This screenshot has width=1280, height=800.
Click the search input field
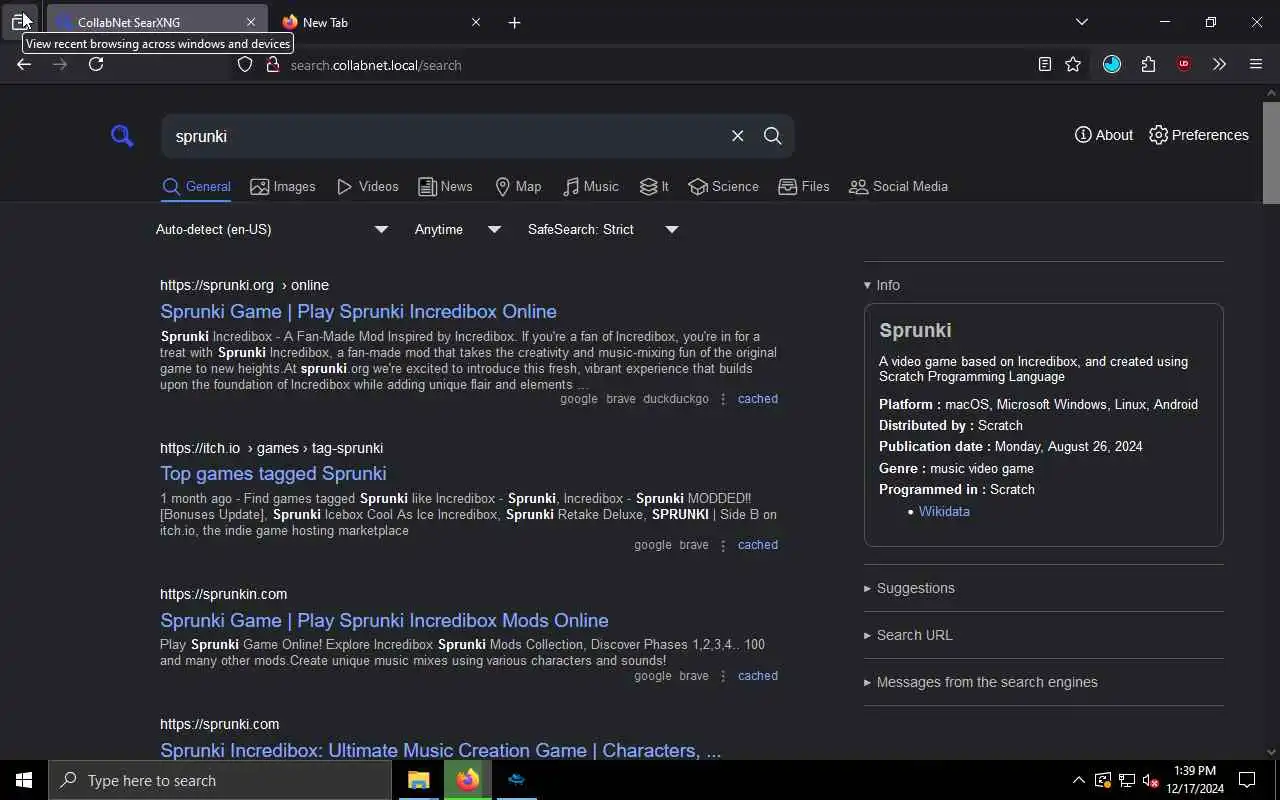tap(445, 136)
